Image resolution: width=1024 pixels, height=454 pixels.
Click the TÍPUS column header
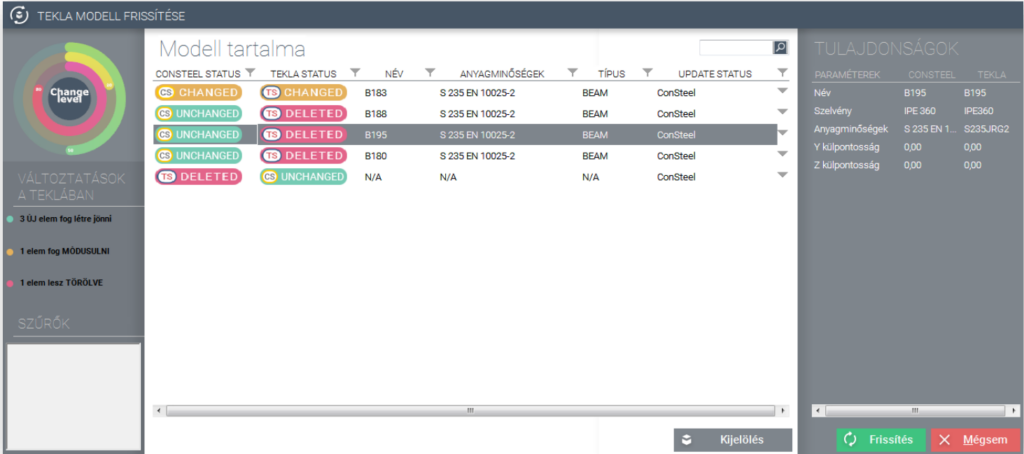611,74
